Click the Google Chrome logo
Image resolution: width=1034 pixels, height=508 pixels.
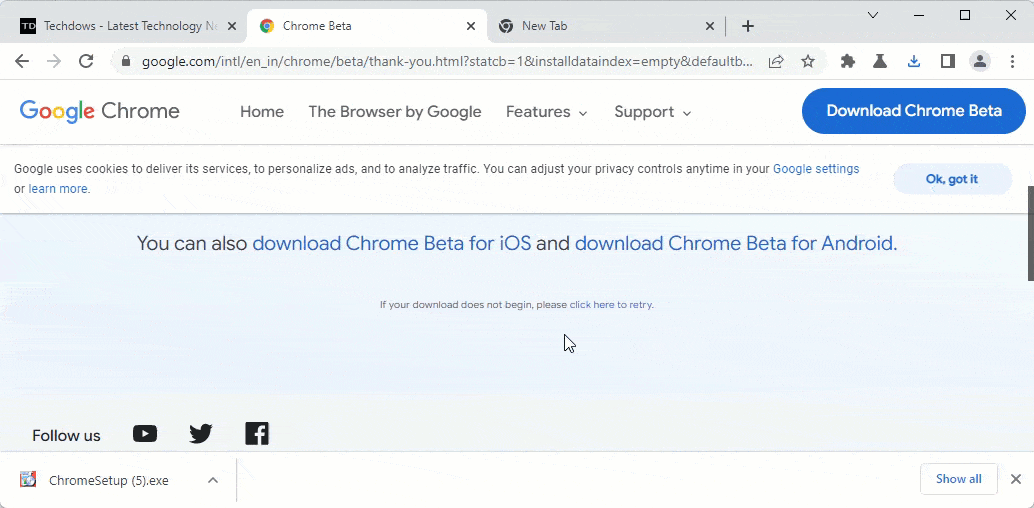coord(100,111)
